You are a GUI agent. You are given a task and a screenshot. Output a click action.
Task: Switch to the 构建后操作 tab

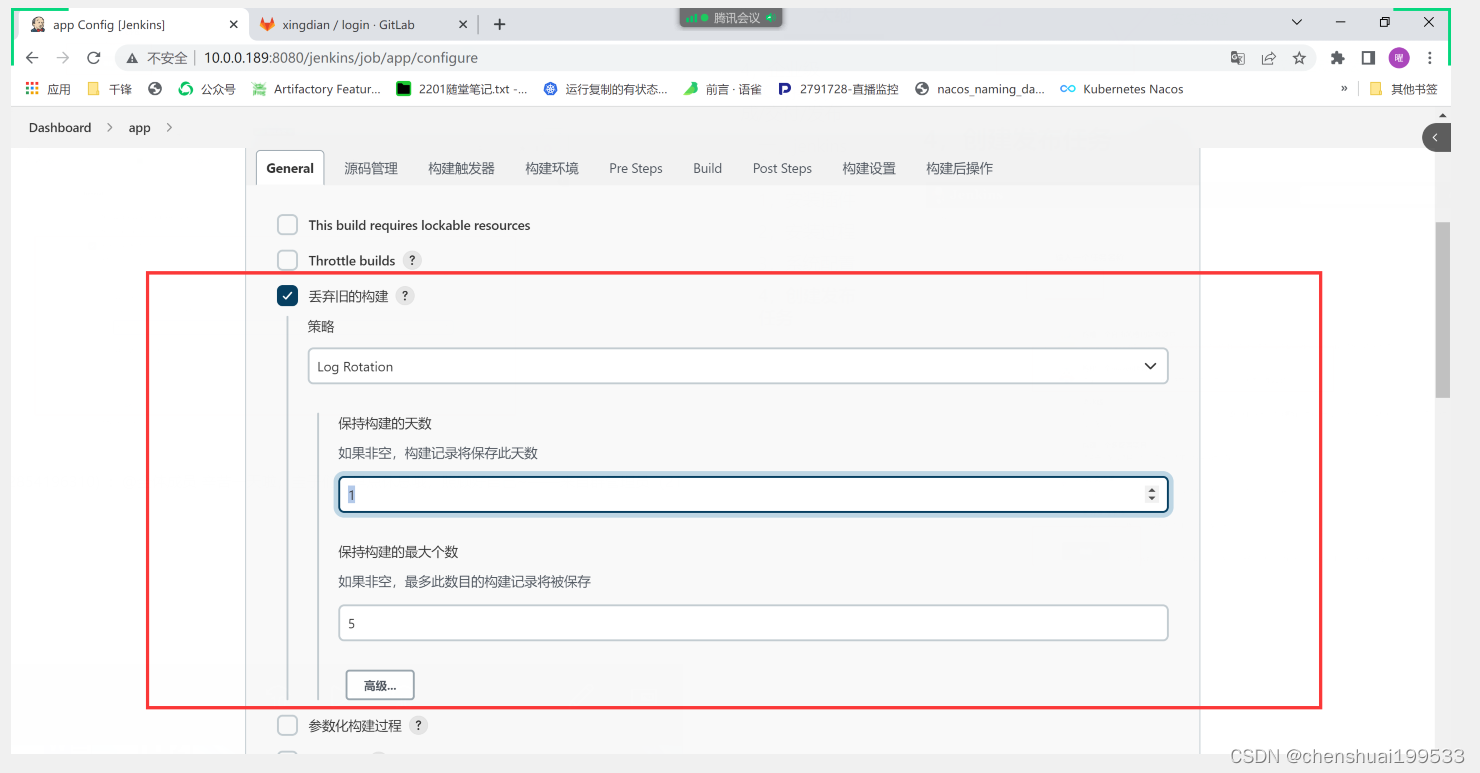coord(959,168)
